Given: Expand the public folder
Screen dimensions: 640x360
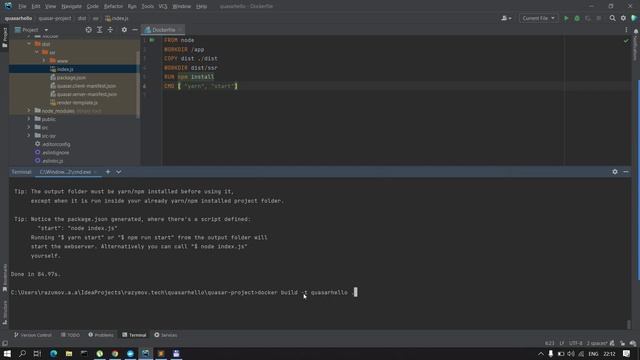Looking at the screenshot, I should click(x=29, y=119).
